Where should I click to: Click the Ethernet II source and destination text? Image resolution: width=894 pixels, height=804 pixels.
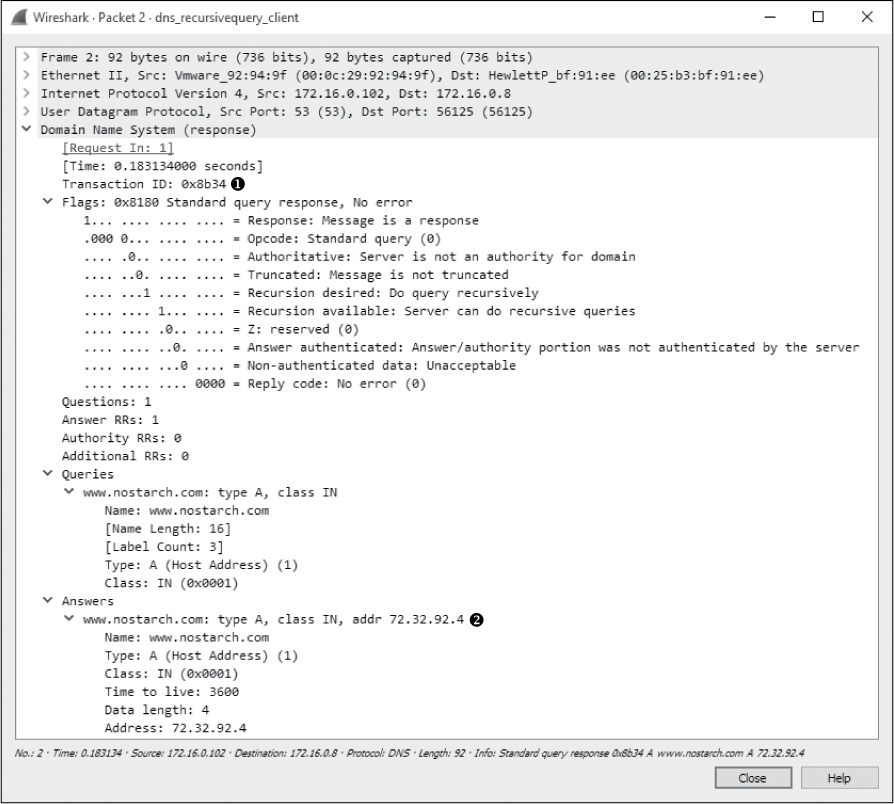402,75
